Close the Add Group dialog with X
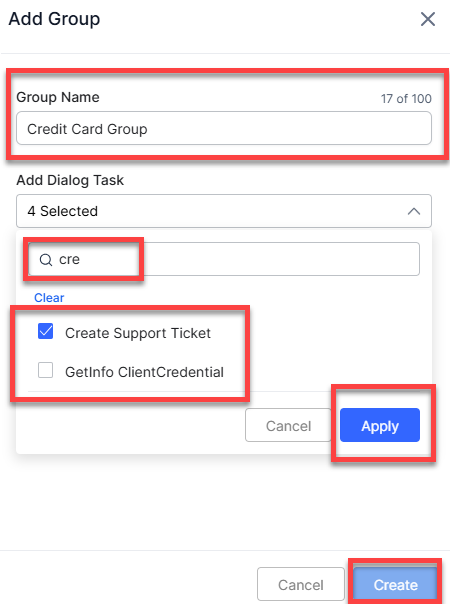The height and width of the screenshot is (604, 450). coord(428,19)
